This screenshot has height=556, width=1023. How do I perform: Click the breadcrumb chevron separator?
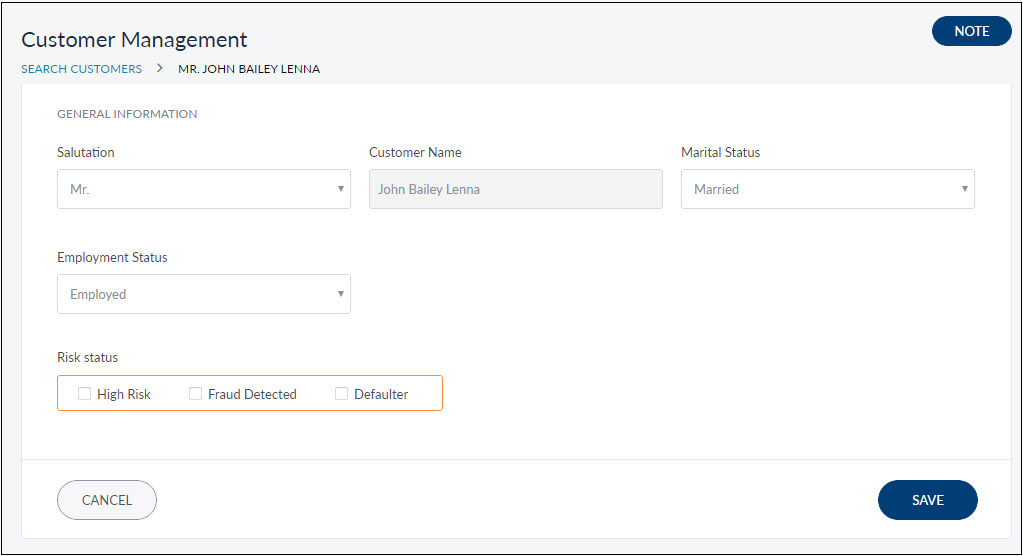160,69
